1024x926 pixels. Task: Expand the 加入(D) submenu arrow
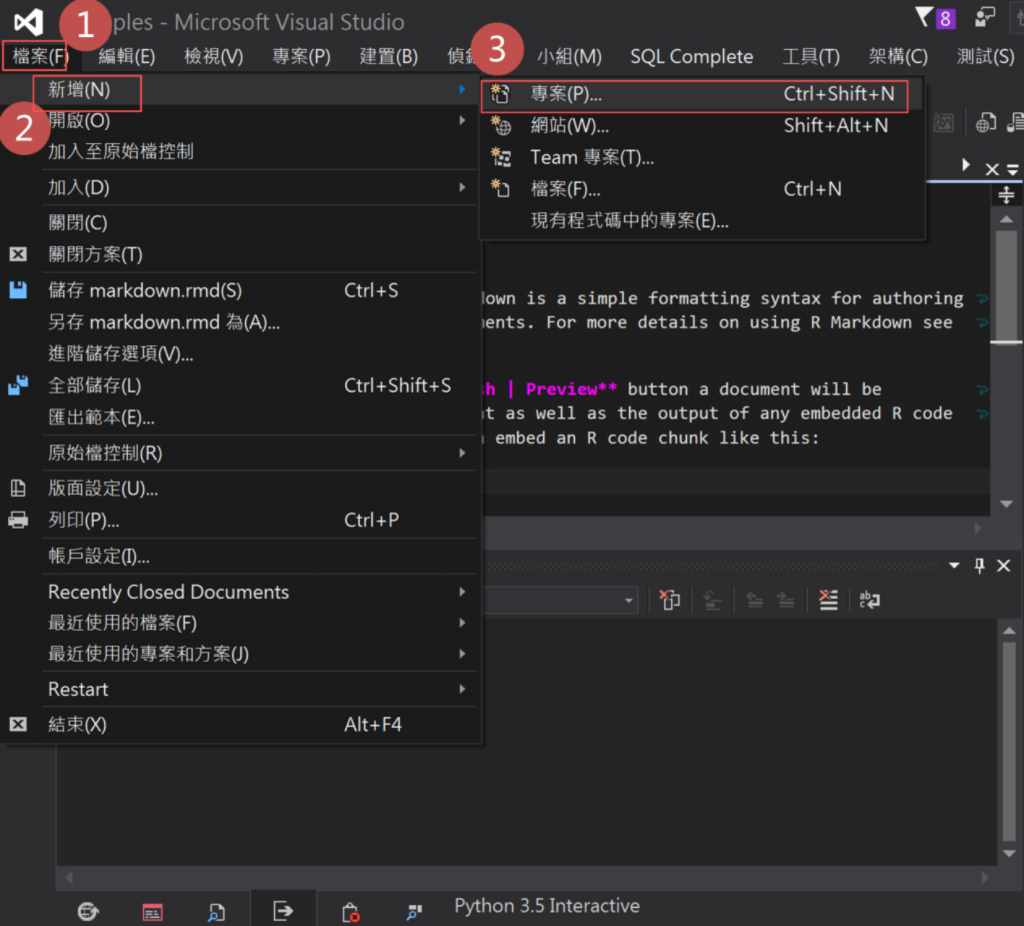click(x=462, y=187)
